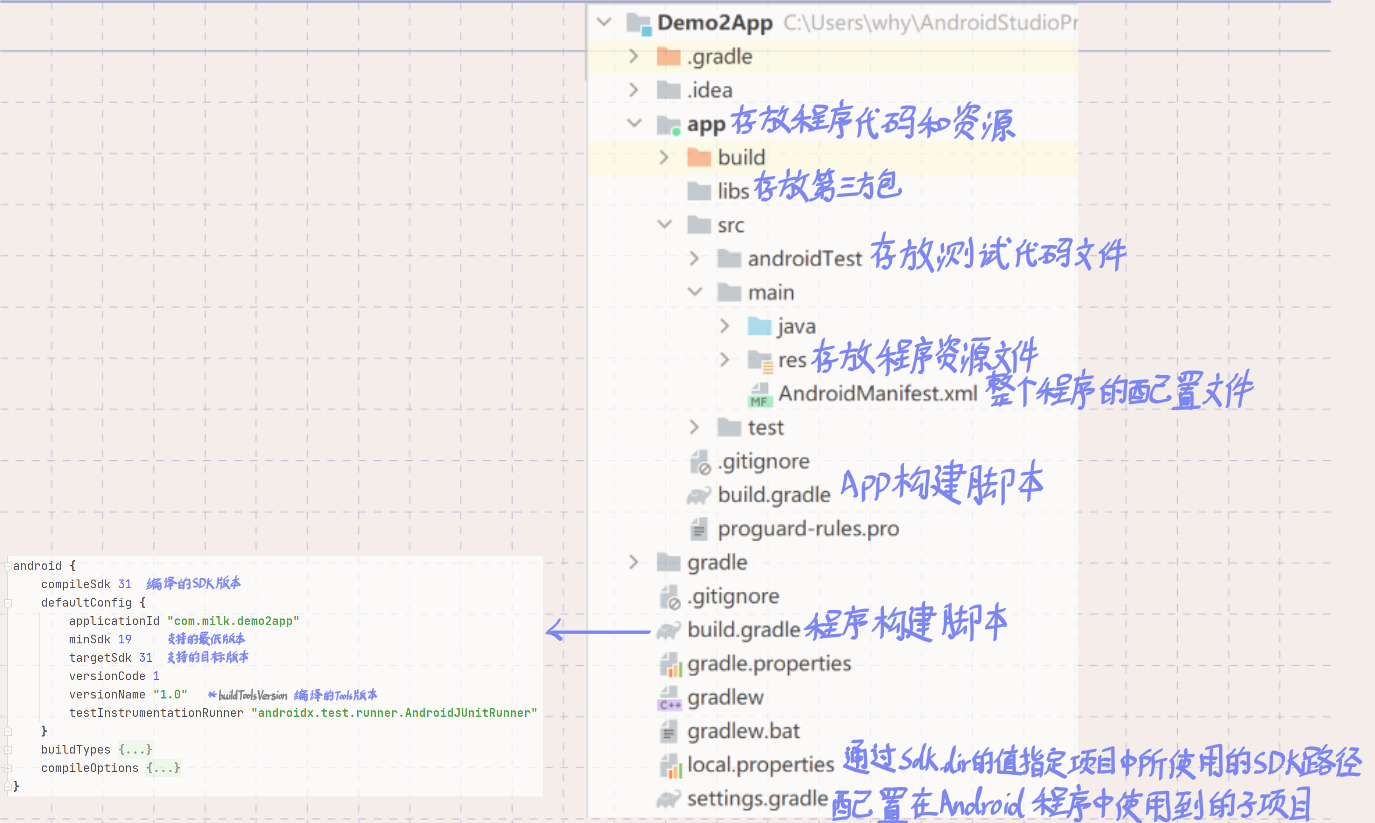Expand the java folder chevron
This screenshot has width=1375, height=823.
click(x=725, y=326)
